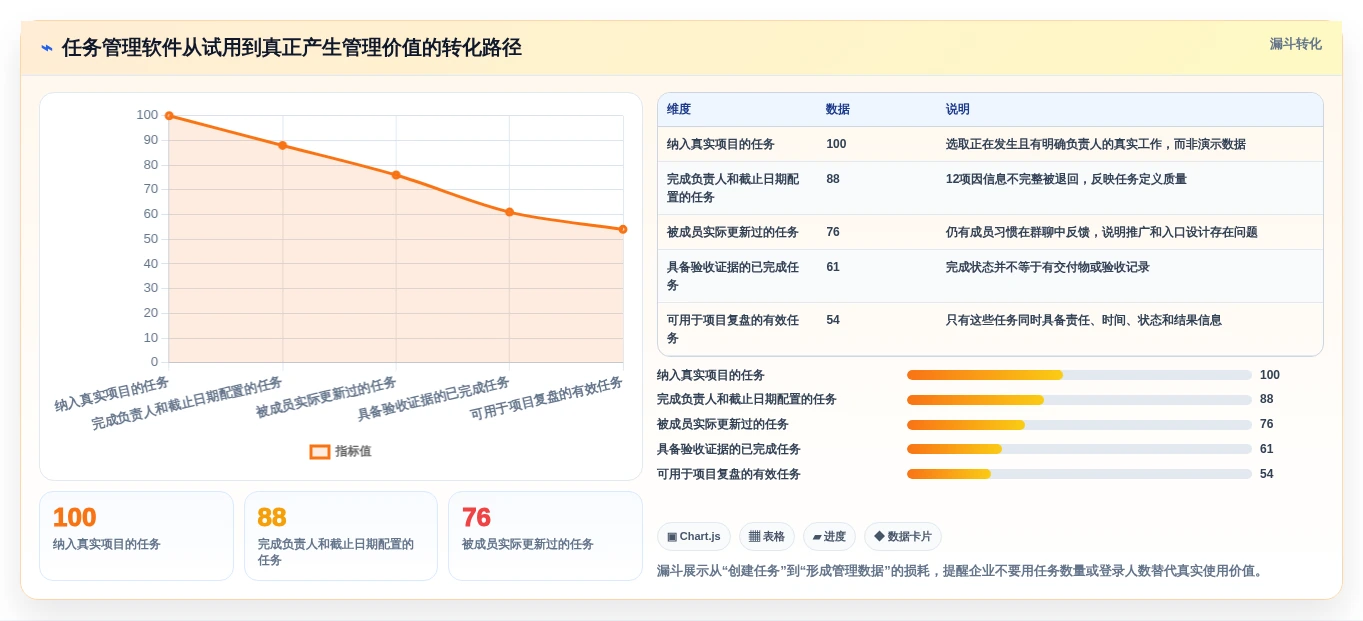Screen dimensions: 1363x621
Task: Click the 数据 column header
Action: (x=838, y=109)
